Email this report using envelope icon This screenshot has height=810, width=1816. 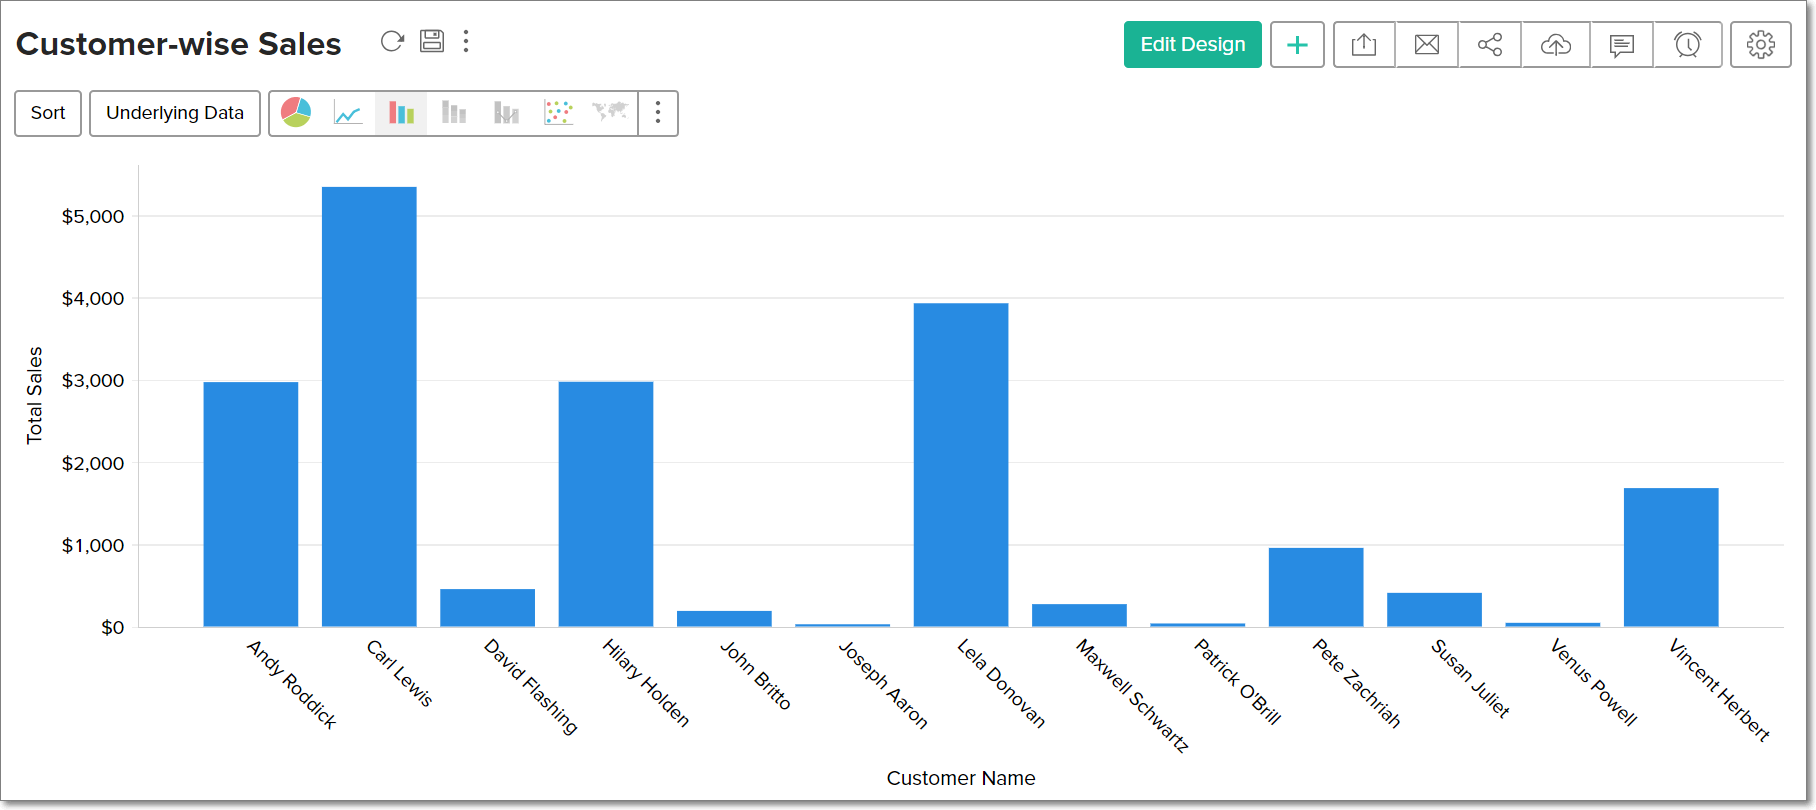(1427, 45)
